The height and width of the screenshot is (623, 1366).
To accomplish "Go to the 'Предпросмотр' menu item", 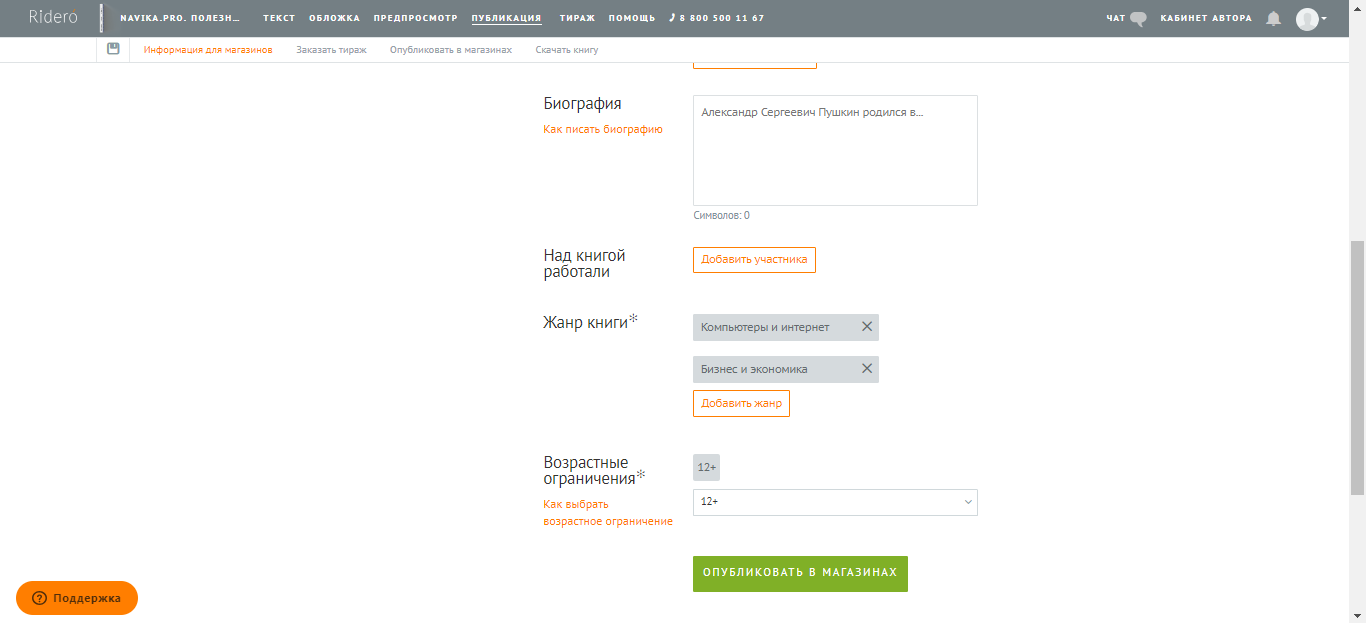I will [415, 18].
